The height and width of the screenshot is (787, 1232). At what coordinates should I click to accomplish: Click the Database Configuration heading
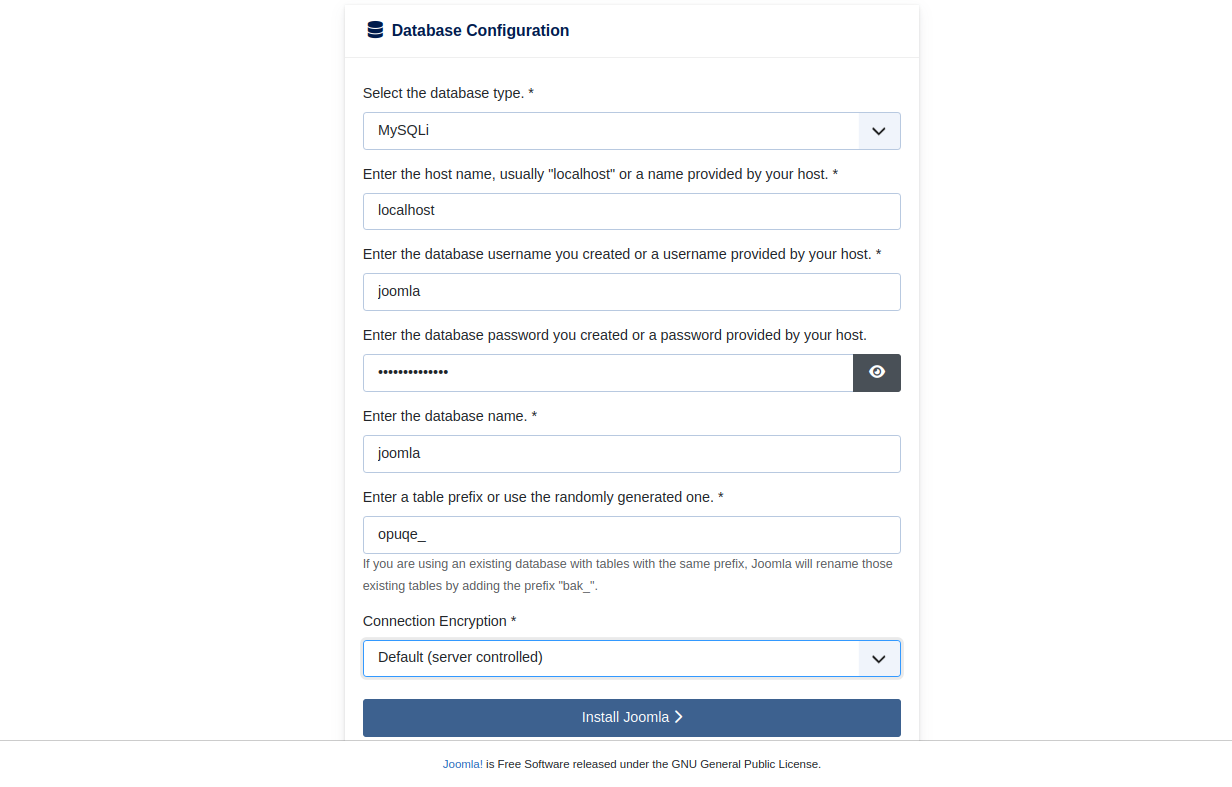tap(480, 31)
